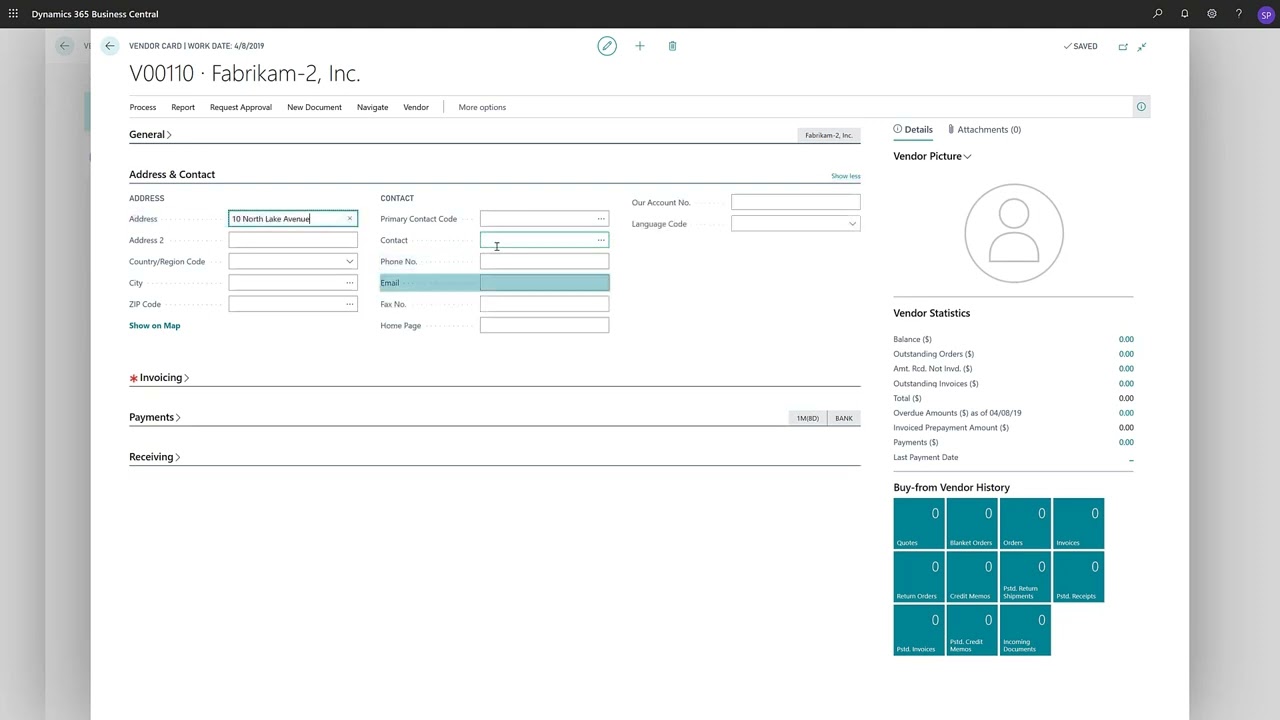Click the search magnifier icon in header
1280x720 pixels.
[x=1158, y=14]
